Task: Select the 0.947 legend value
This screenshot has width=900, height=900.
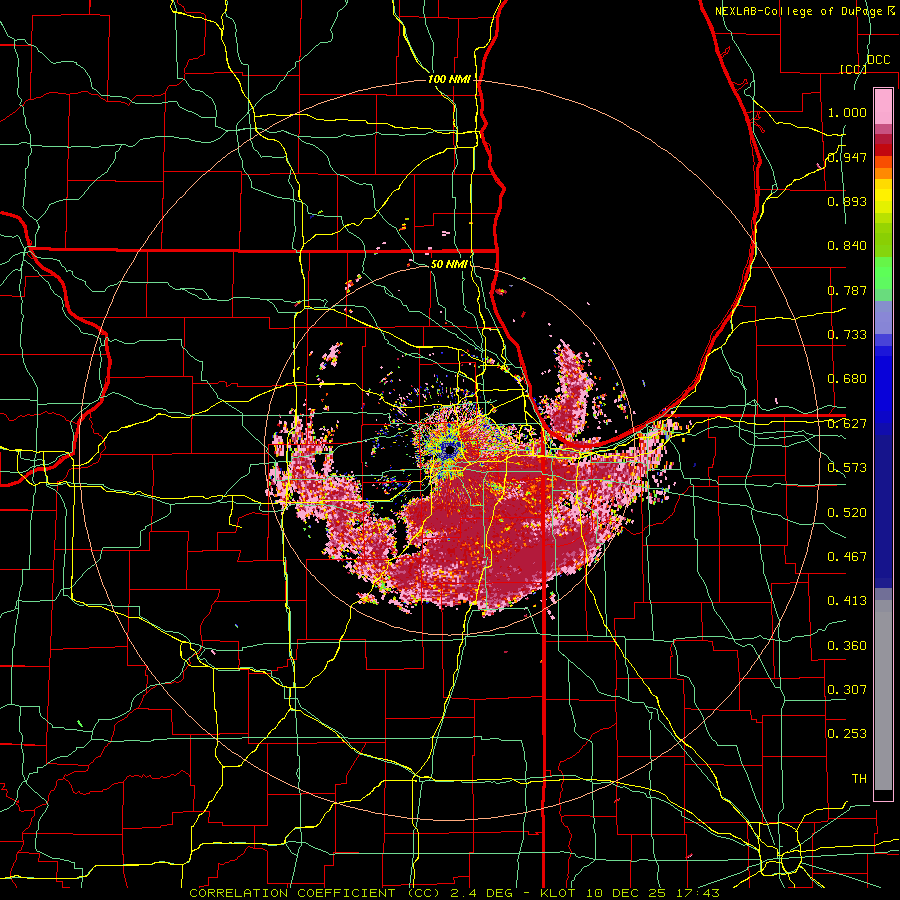Action: click(x=847, y=157)
